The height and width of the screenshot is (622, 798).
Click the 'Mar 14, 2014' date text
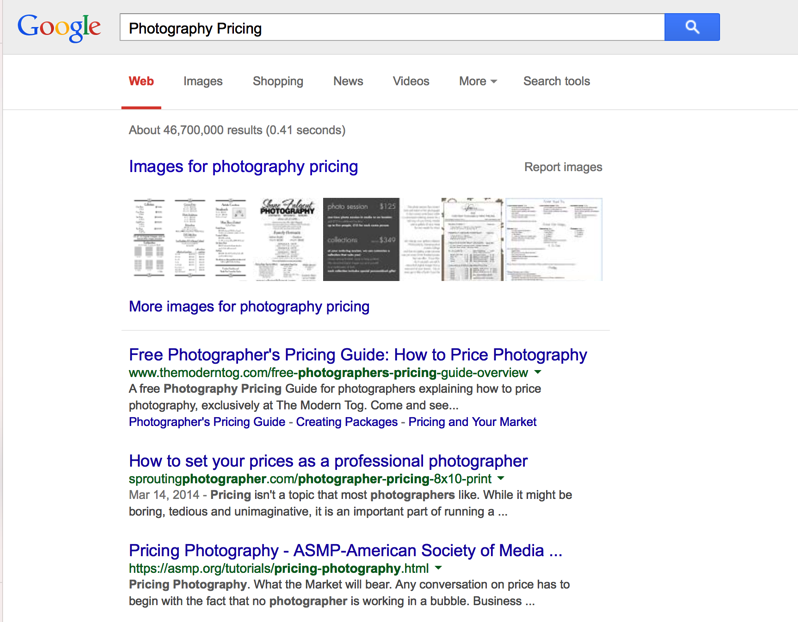pyautogui.click(x=164, y=495)
